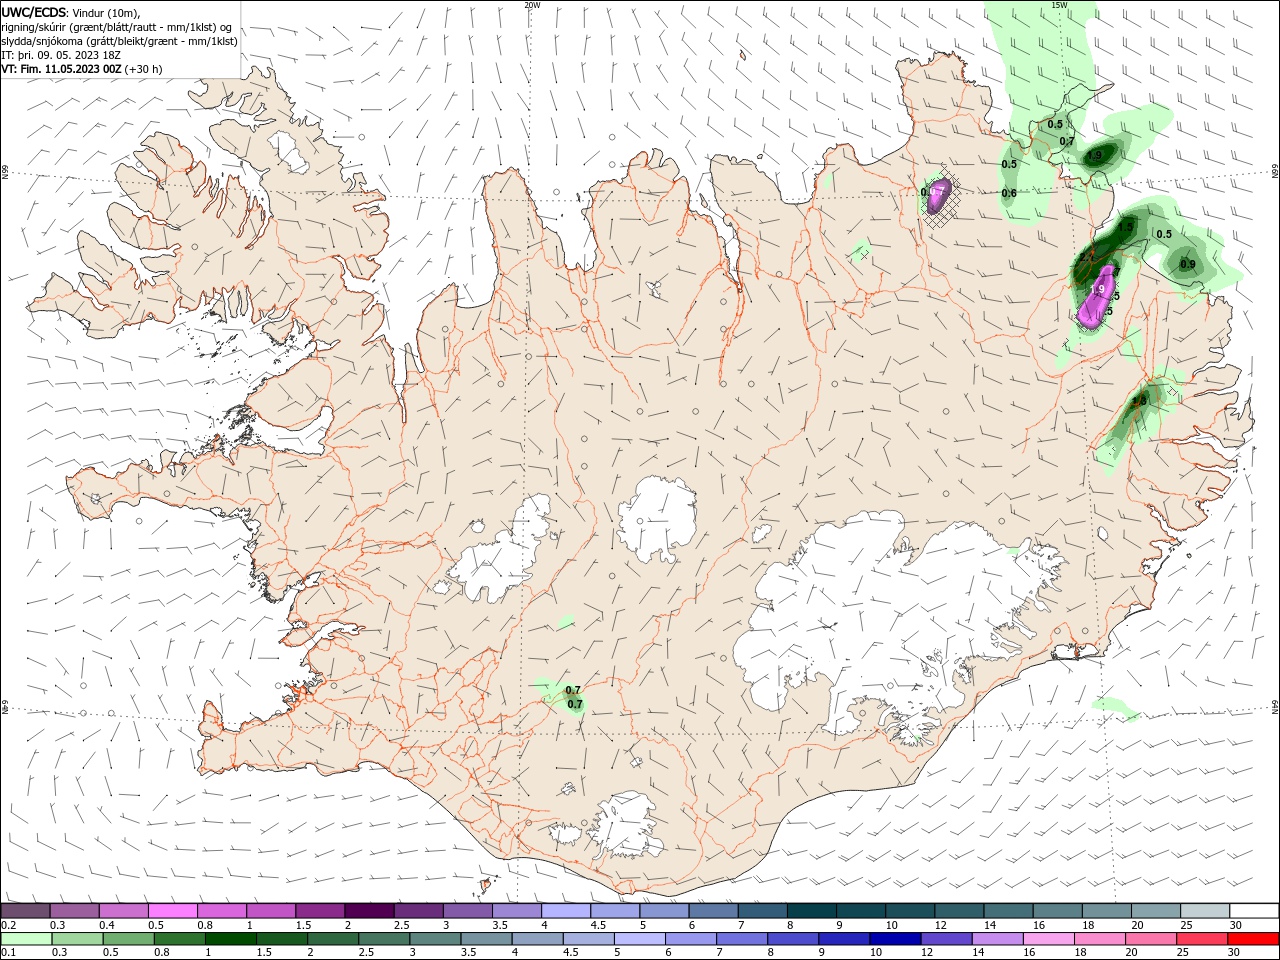This screenshot has height=960, width=1280.
Task: Click the 1.5 precipitation value in the northeast
Action: point(1126,228)
